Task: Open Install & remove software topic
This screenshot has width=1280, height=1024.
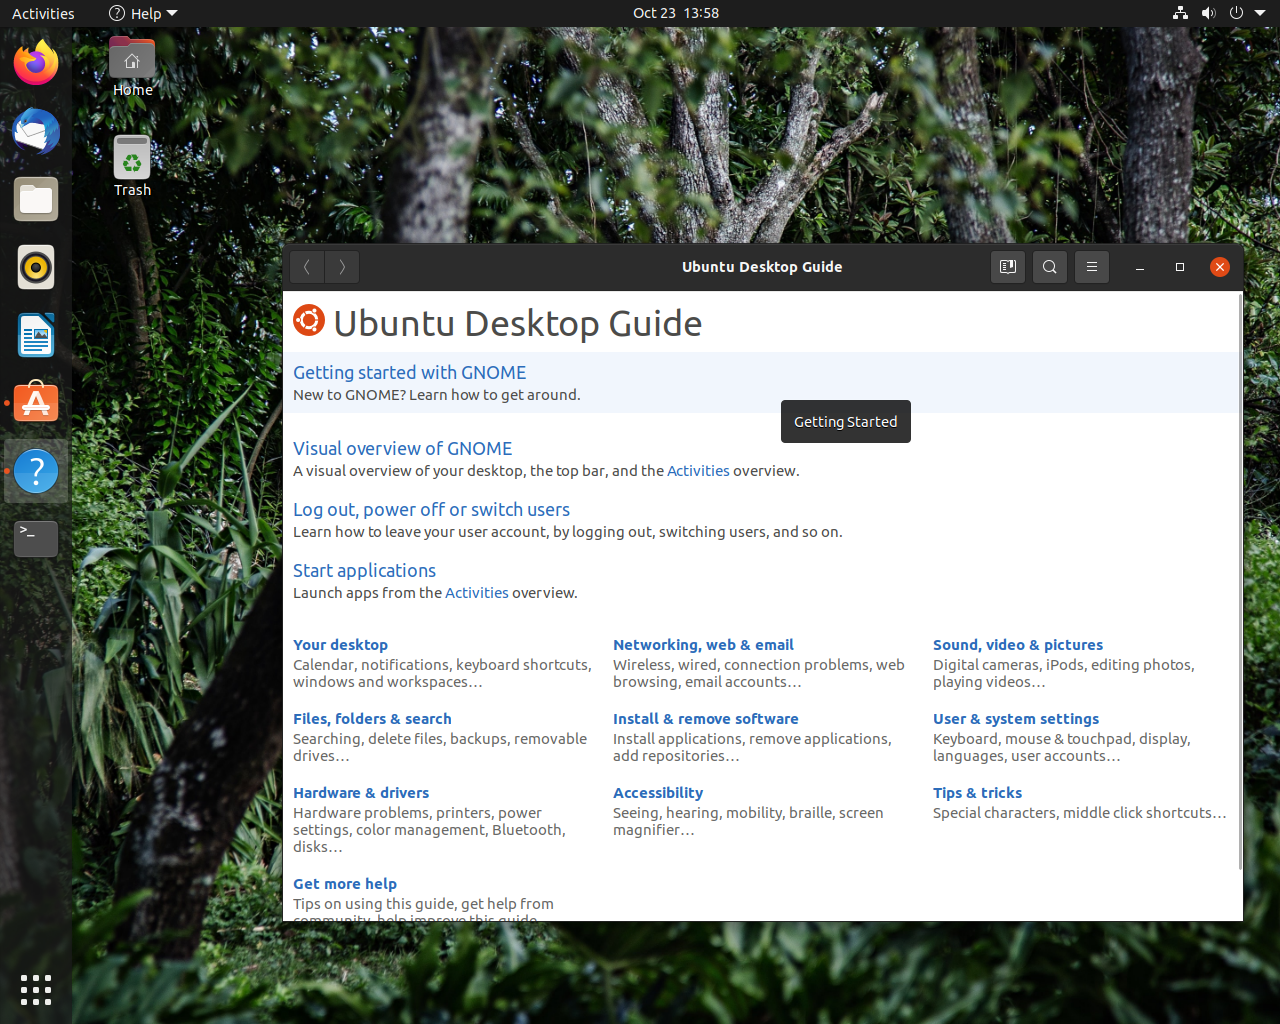Action: click(706, 719)
